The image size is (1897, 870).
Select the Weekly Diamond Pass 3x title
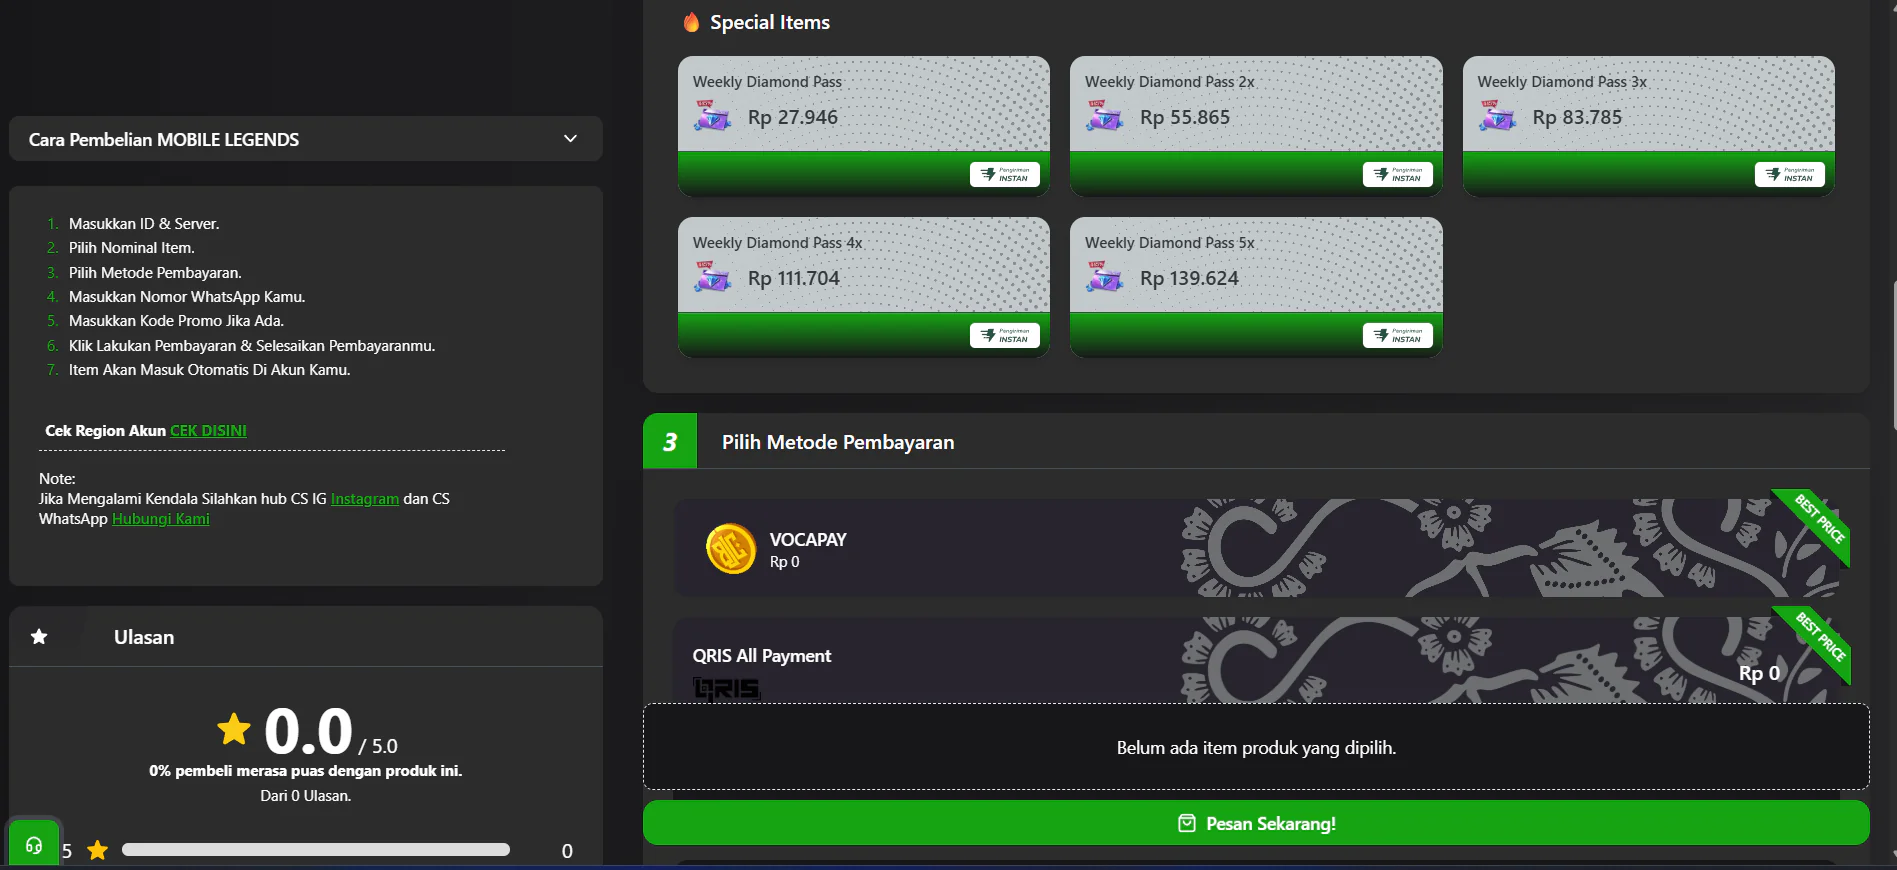[x=1562, y=82]
